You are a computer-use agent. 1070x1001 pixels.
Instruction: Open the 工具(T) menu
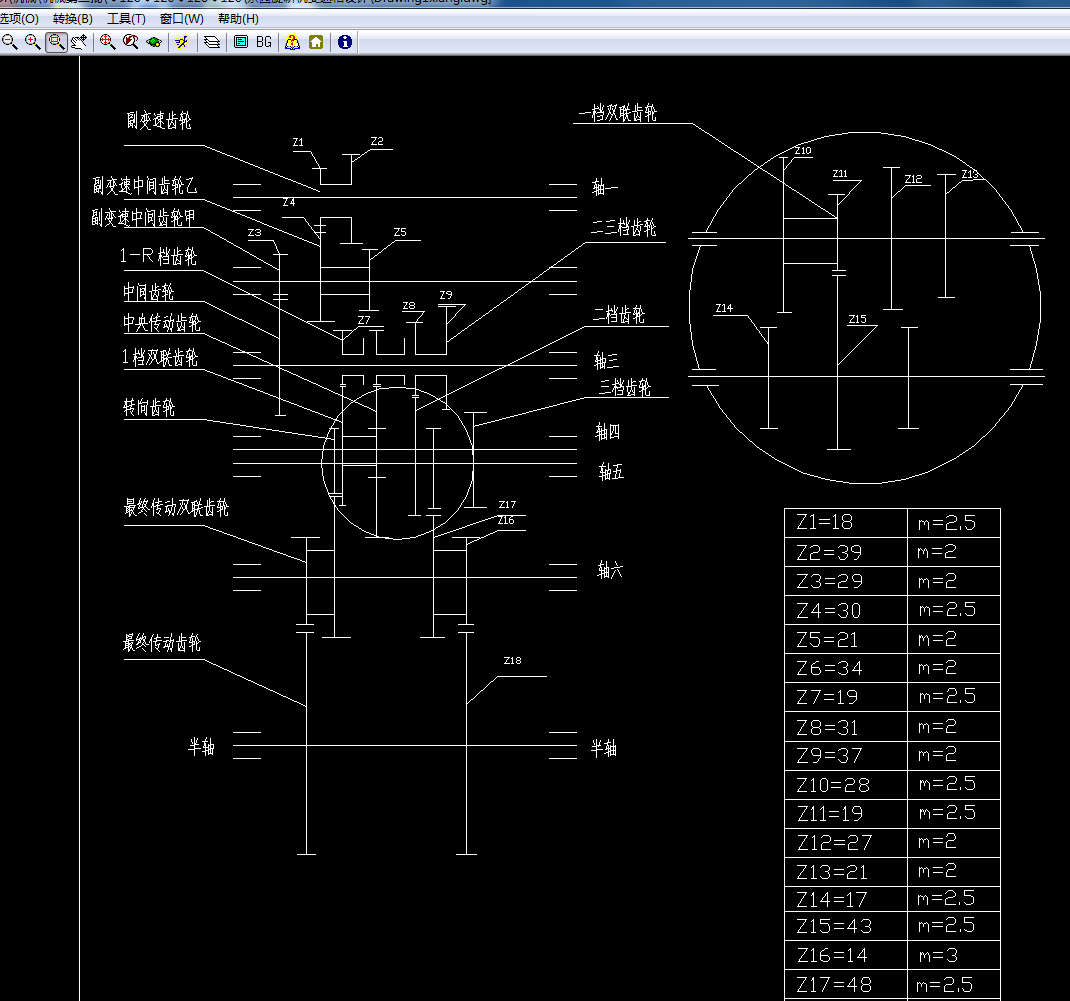126,19
